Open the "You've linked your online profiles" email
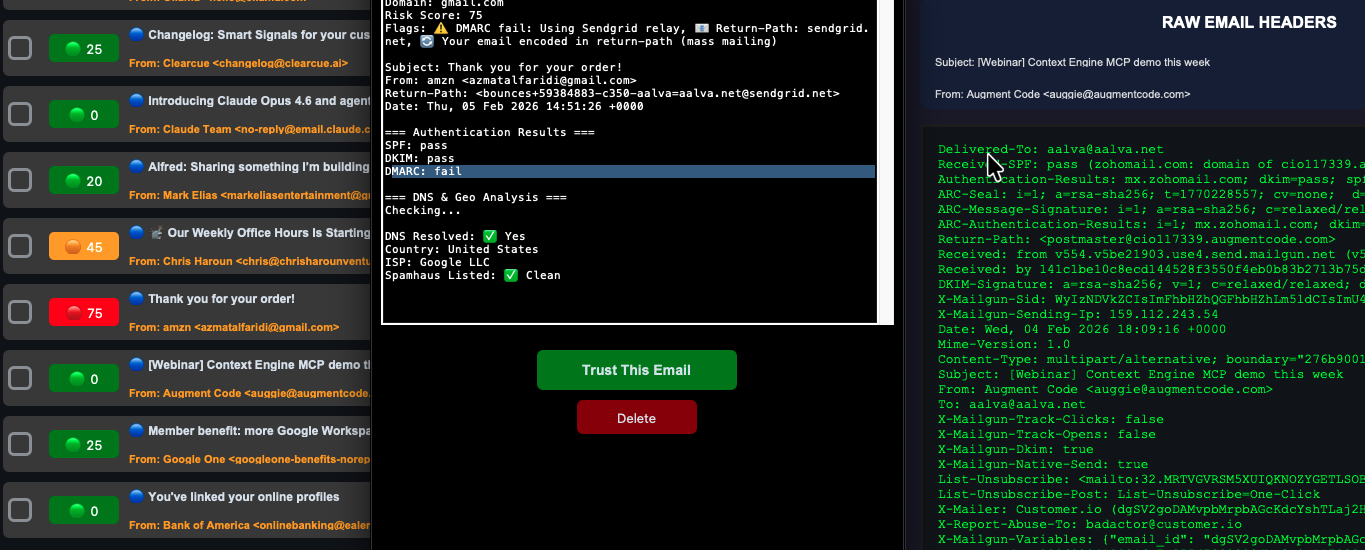The height and width of the screenshot is (550, 1365). [244, 497]
